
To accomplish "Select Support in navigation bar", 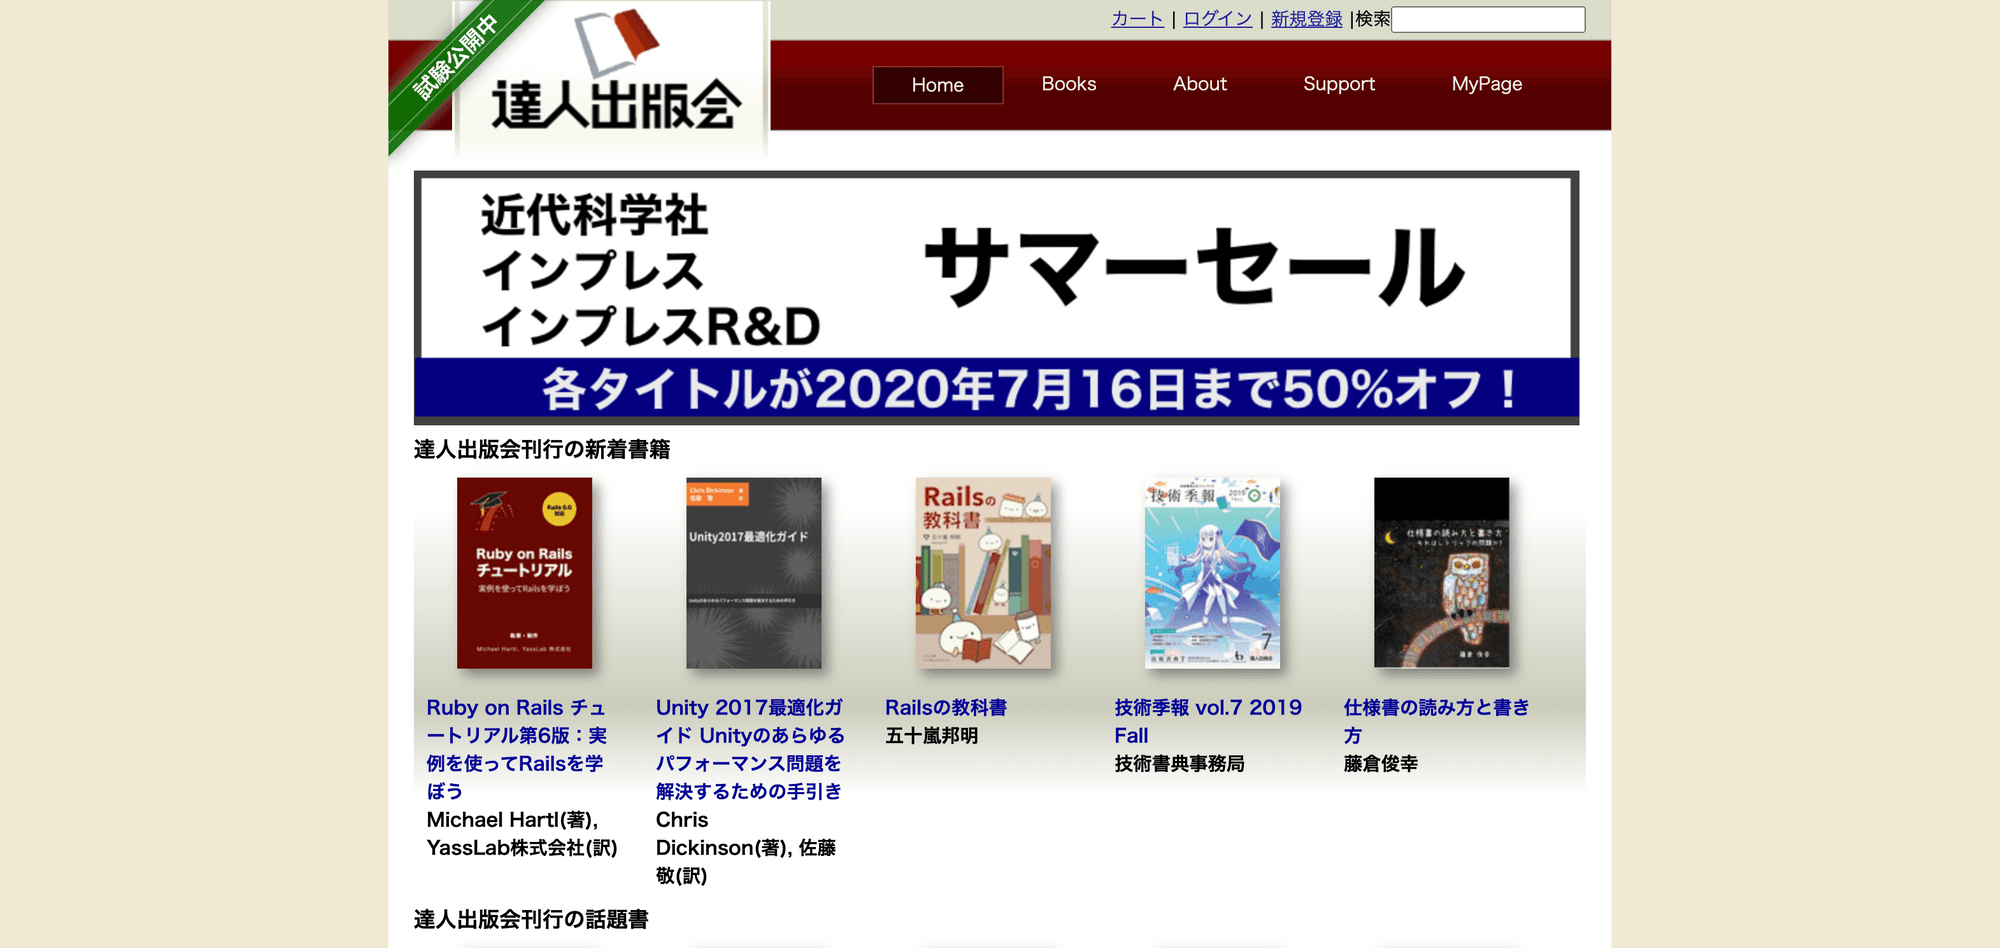I will pos(1338,84).
